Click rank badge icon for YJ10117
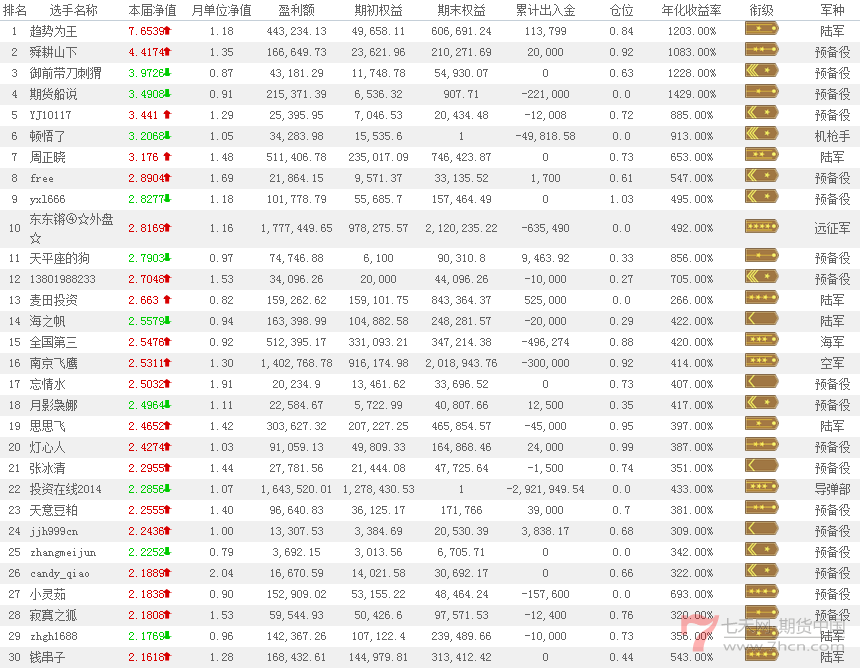This screenshot has height=668, width=860. [x=762, y=113]
